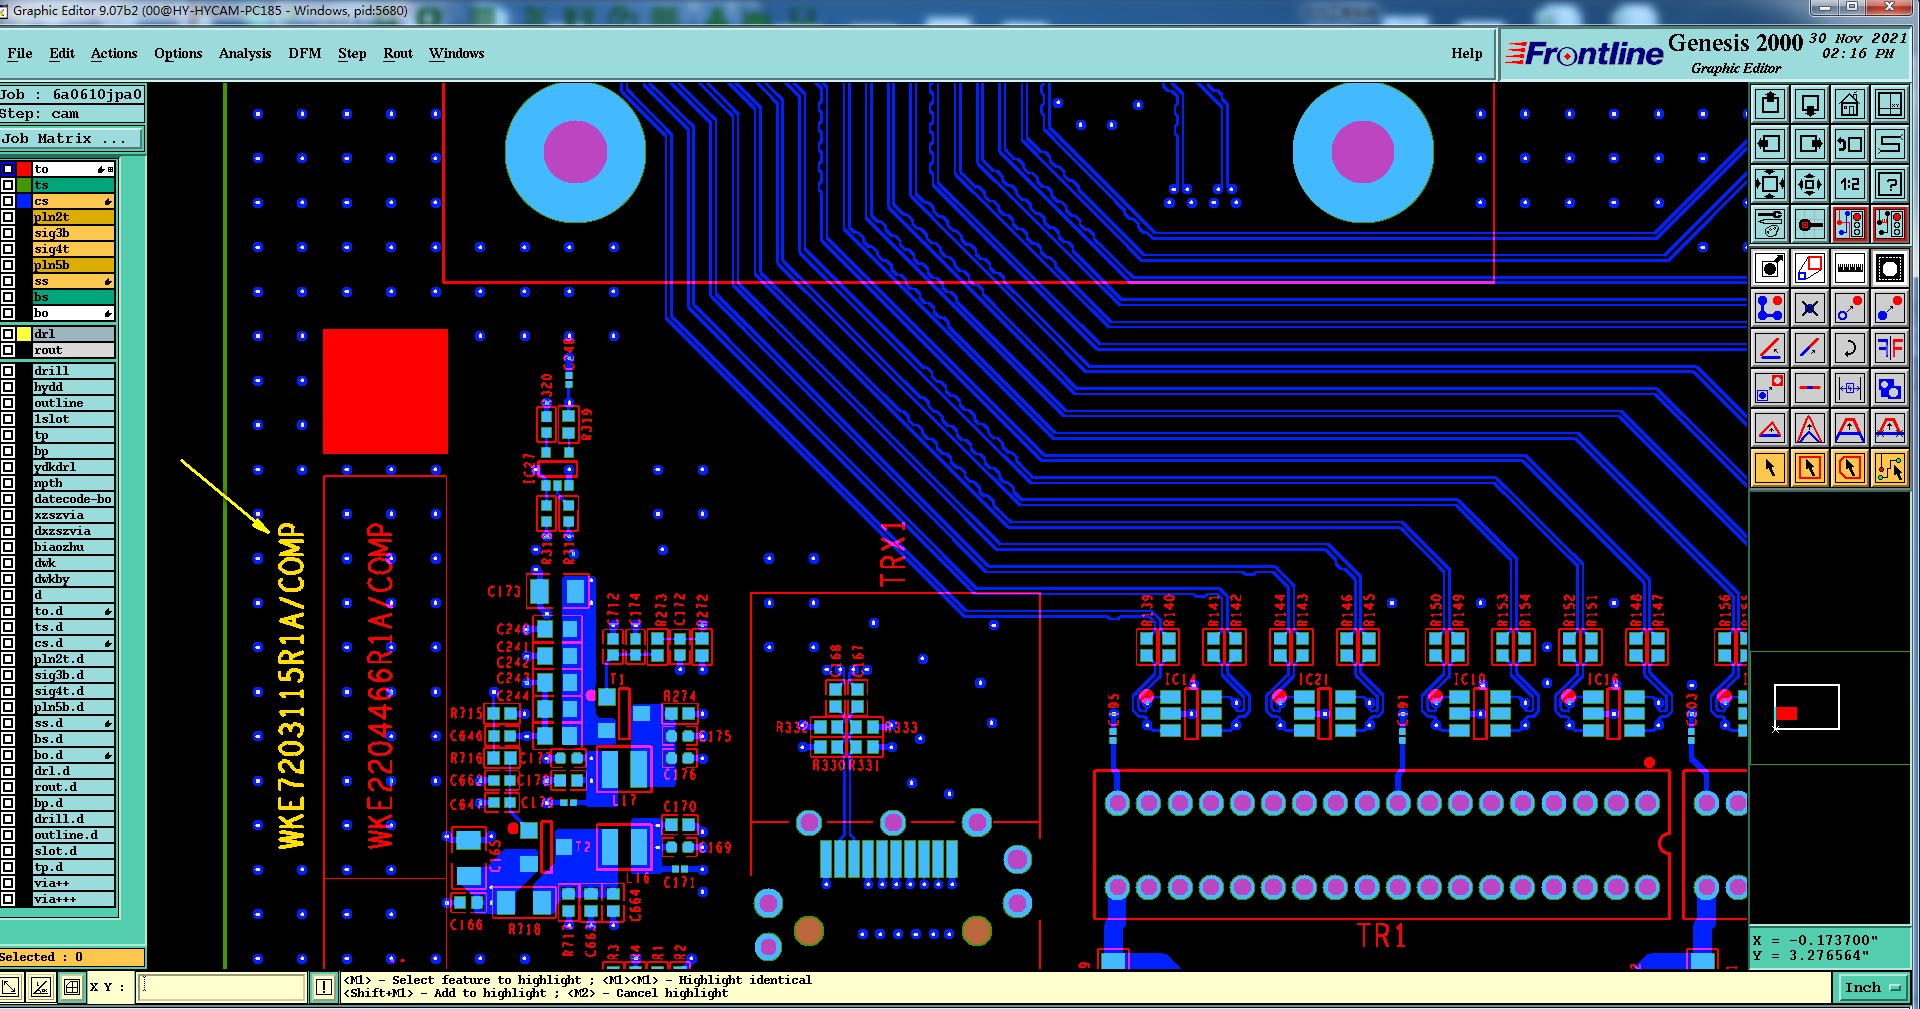This screenshot has width=1920, height=1009.
Task: Click the question mark help icon
Action: tap(1890, 184)
